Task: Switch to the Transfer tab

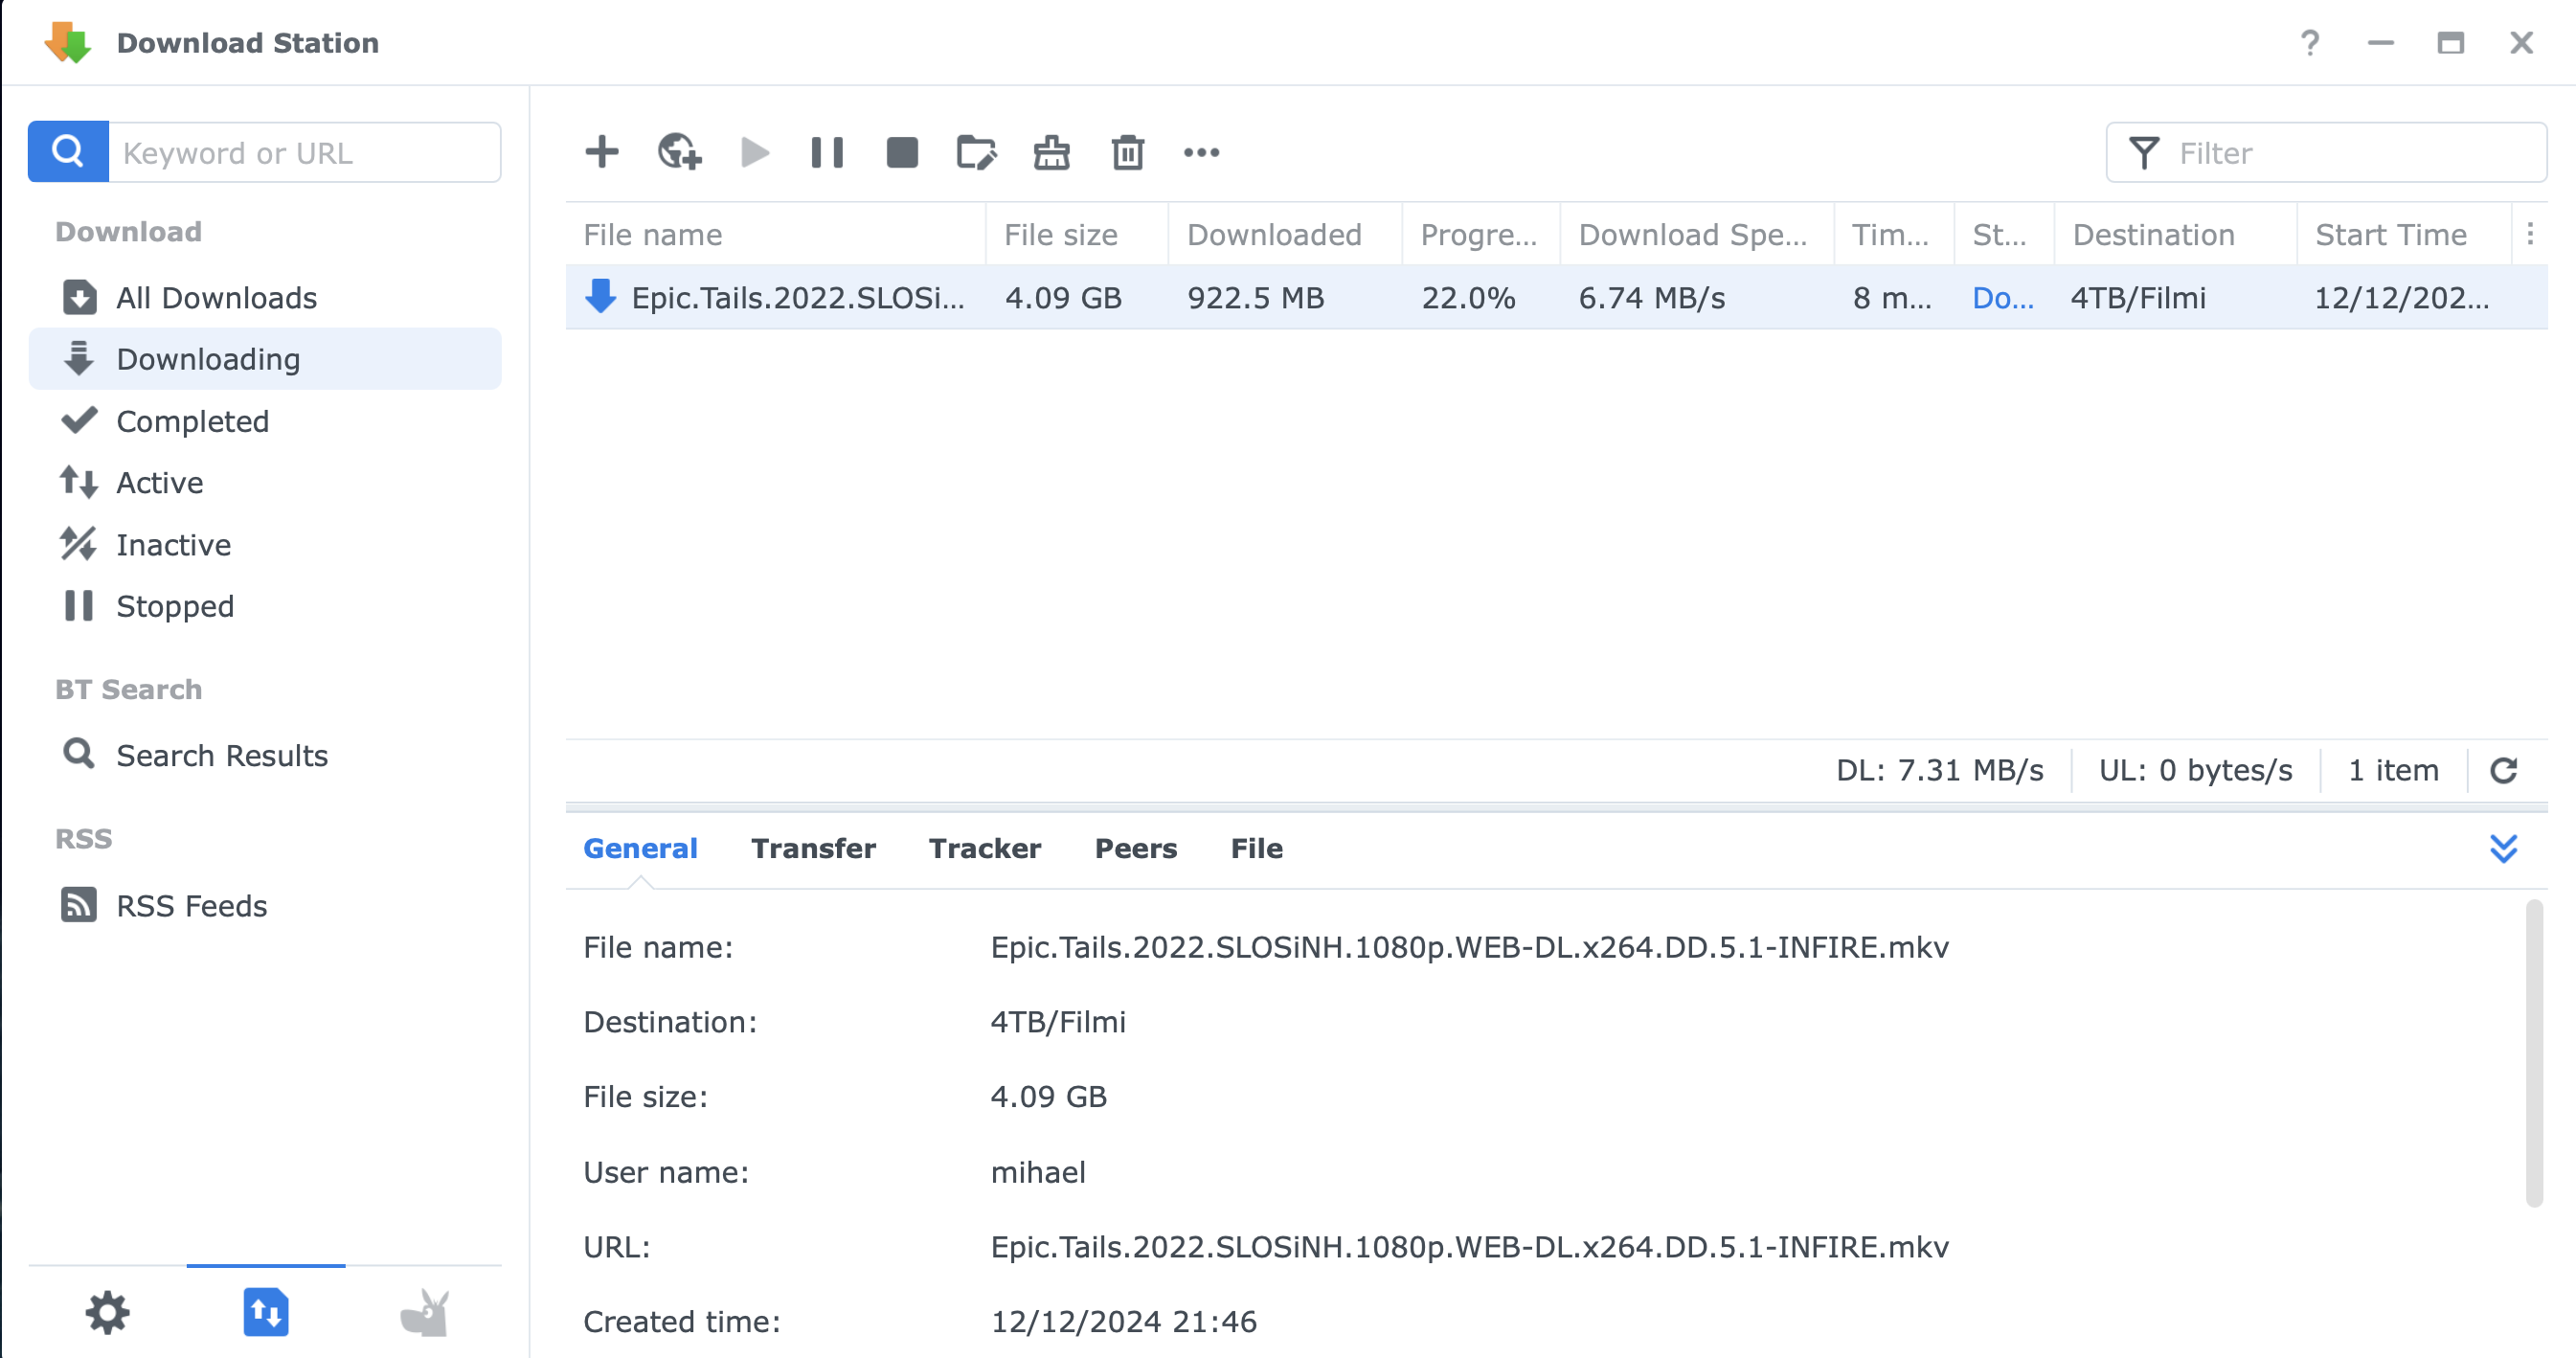Action: click(813, 848)
